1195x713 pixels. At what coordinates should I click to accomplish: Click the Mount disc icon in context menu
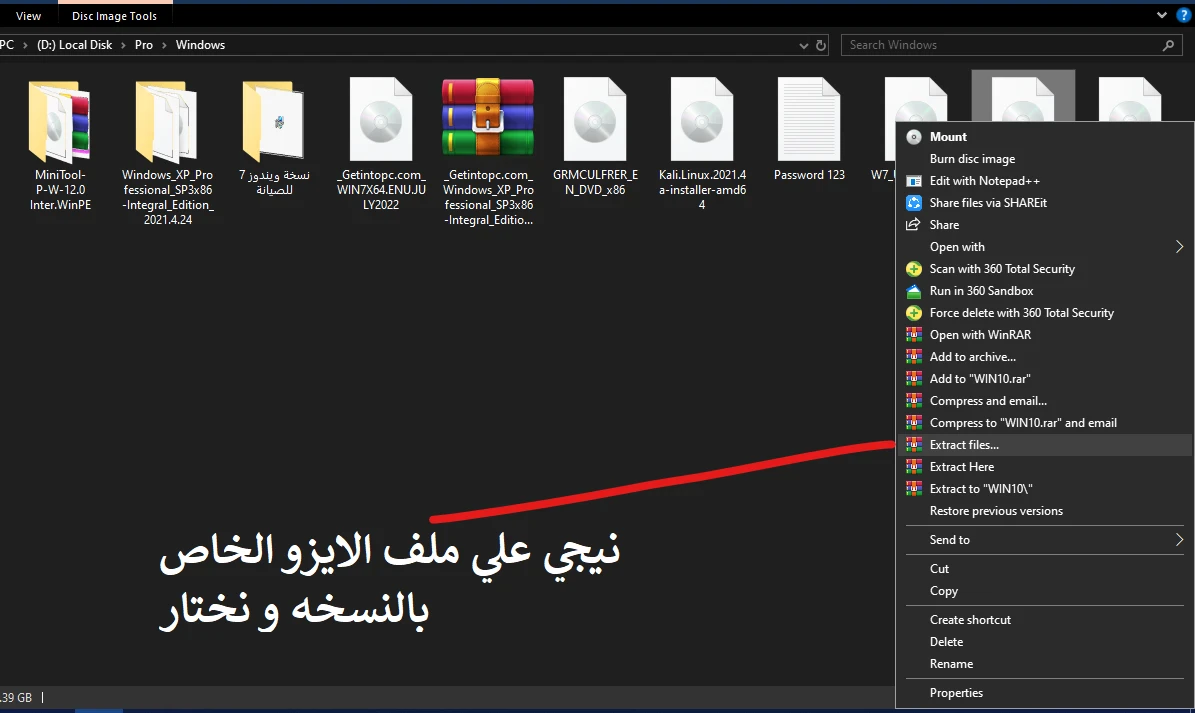[914, 137]
